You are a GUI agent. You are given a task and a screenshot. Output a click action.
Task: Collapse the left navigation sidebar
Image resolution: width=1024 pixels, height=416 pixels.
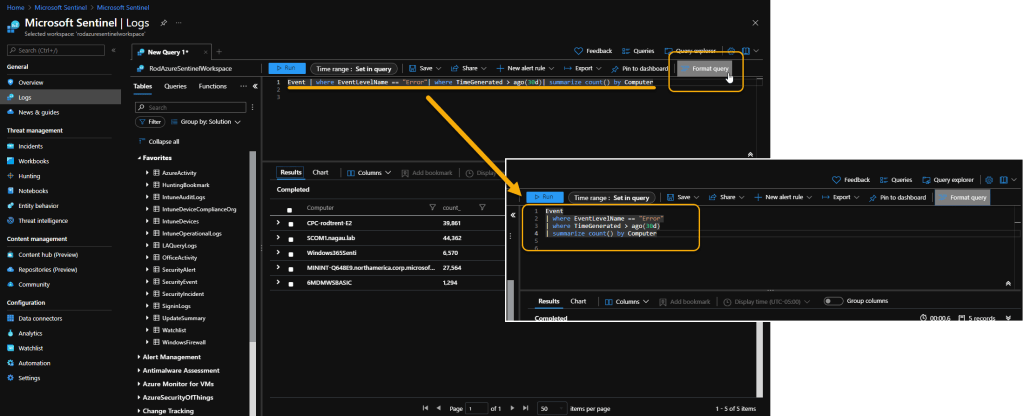(x=113, y=50)
